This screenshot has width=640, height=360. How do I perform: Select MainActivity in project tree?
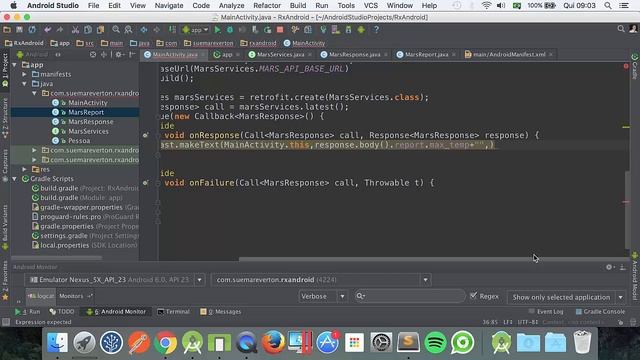(x=87, y=103)
